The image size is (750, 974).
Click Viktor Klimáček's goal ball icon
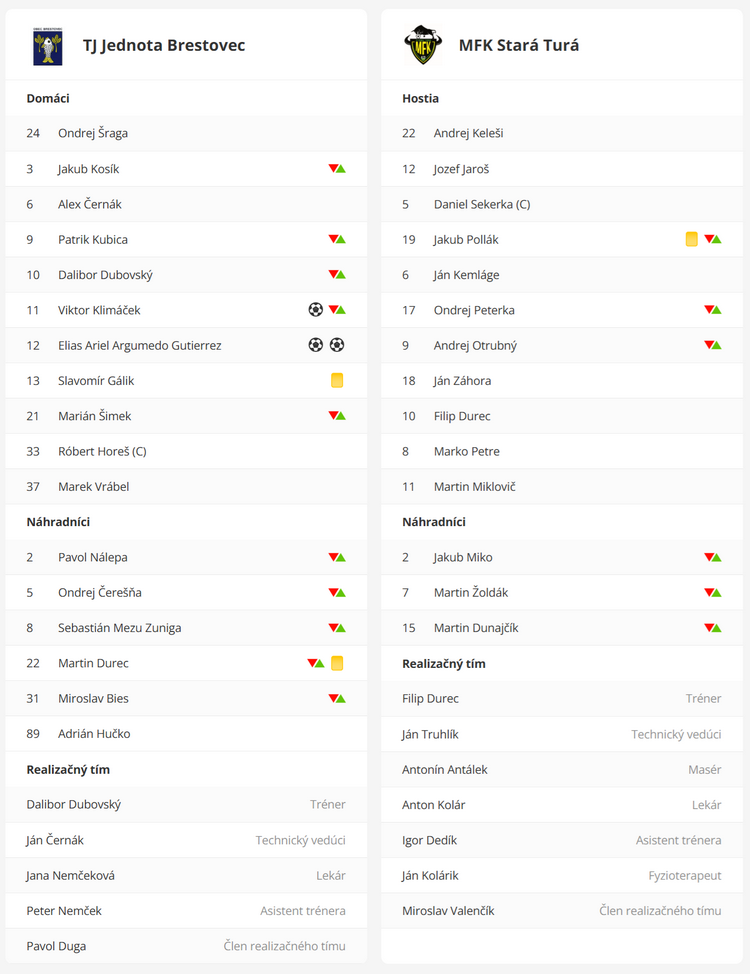(x=316, y=310)
